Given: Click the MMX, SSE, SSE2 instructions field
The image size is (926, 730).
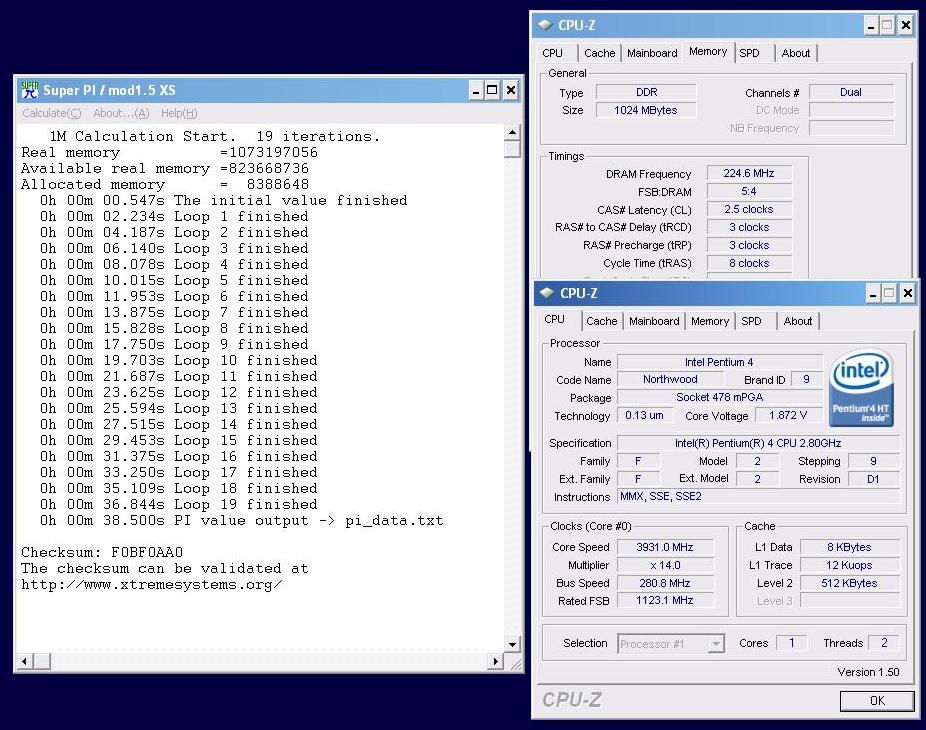Looking at the screenshot, I should 758,497.
